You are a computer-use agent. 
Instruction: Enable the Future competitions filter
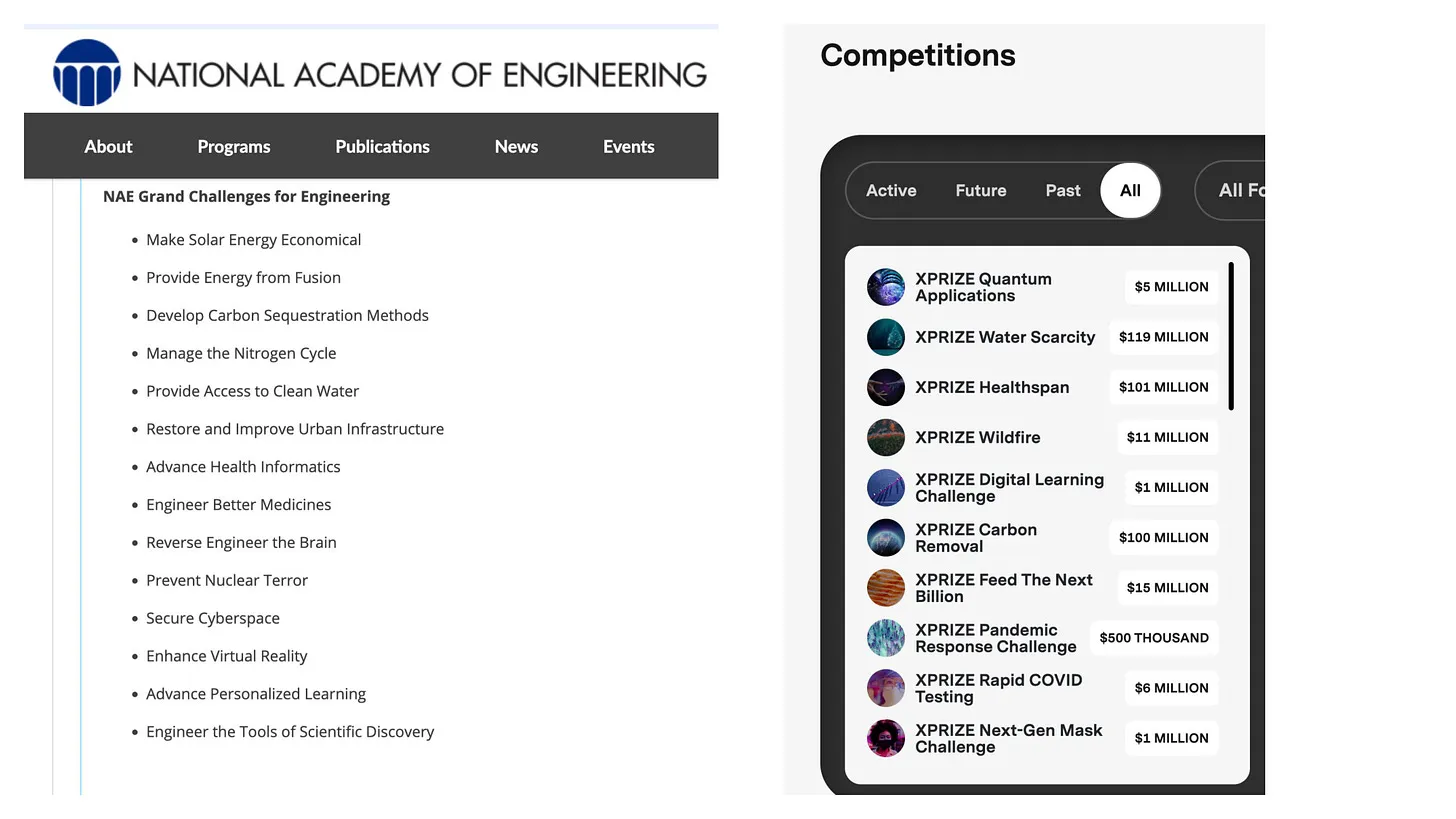click(980, 190)
